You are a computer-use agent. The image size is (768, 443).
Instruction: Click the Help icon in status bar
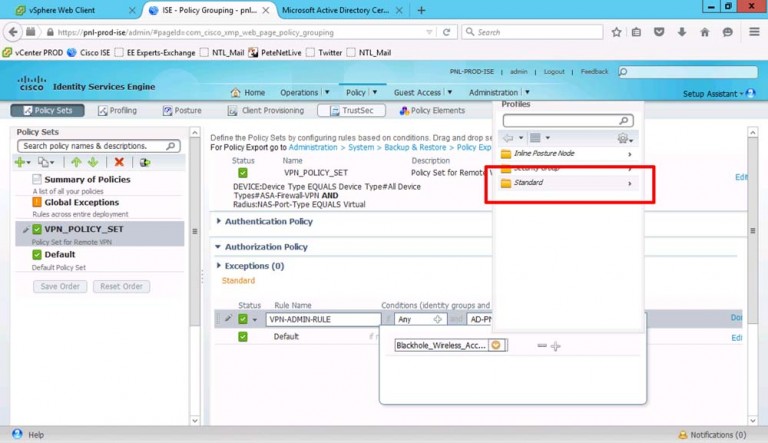[x=17, y=434]
